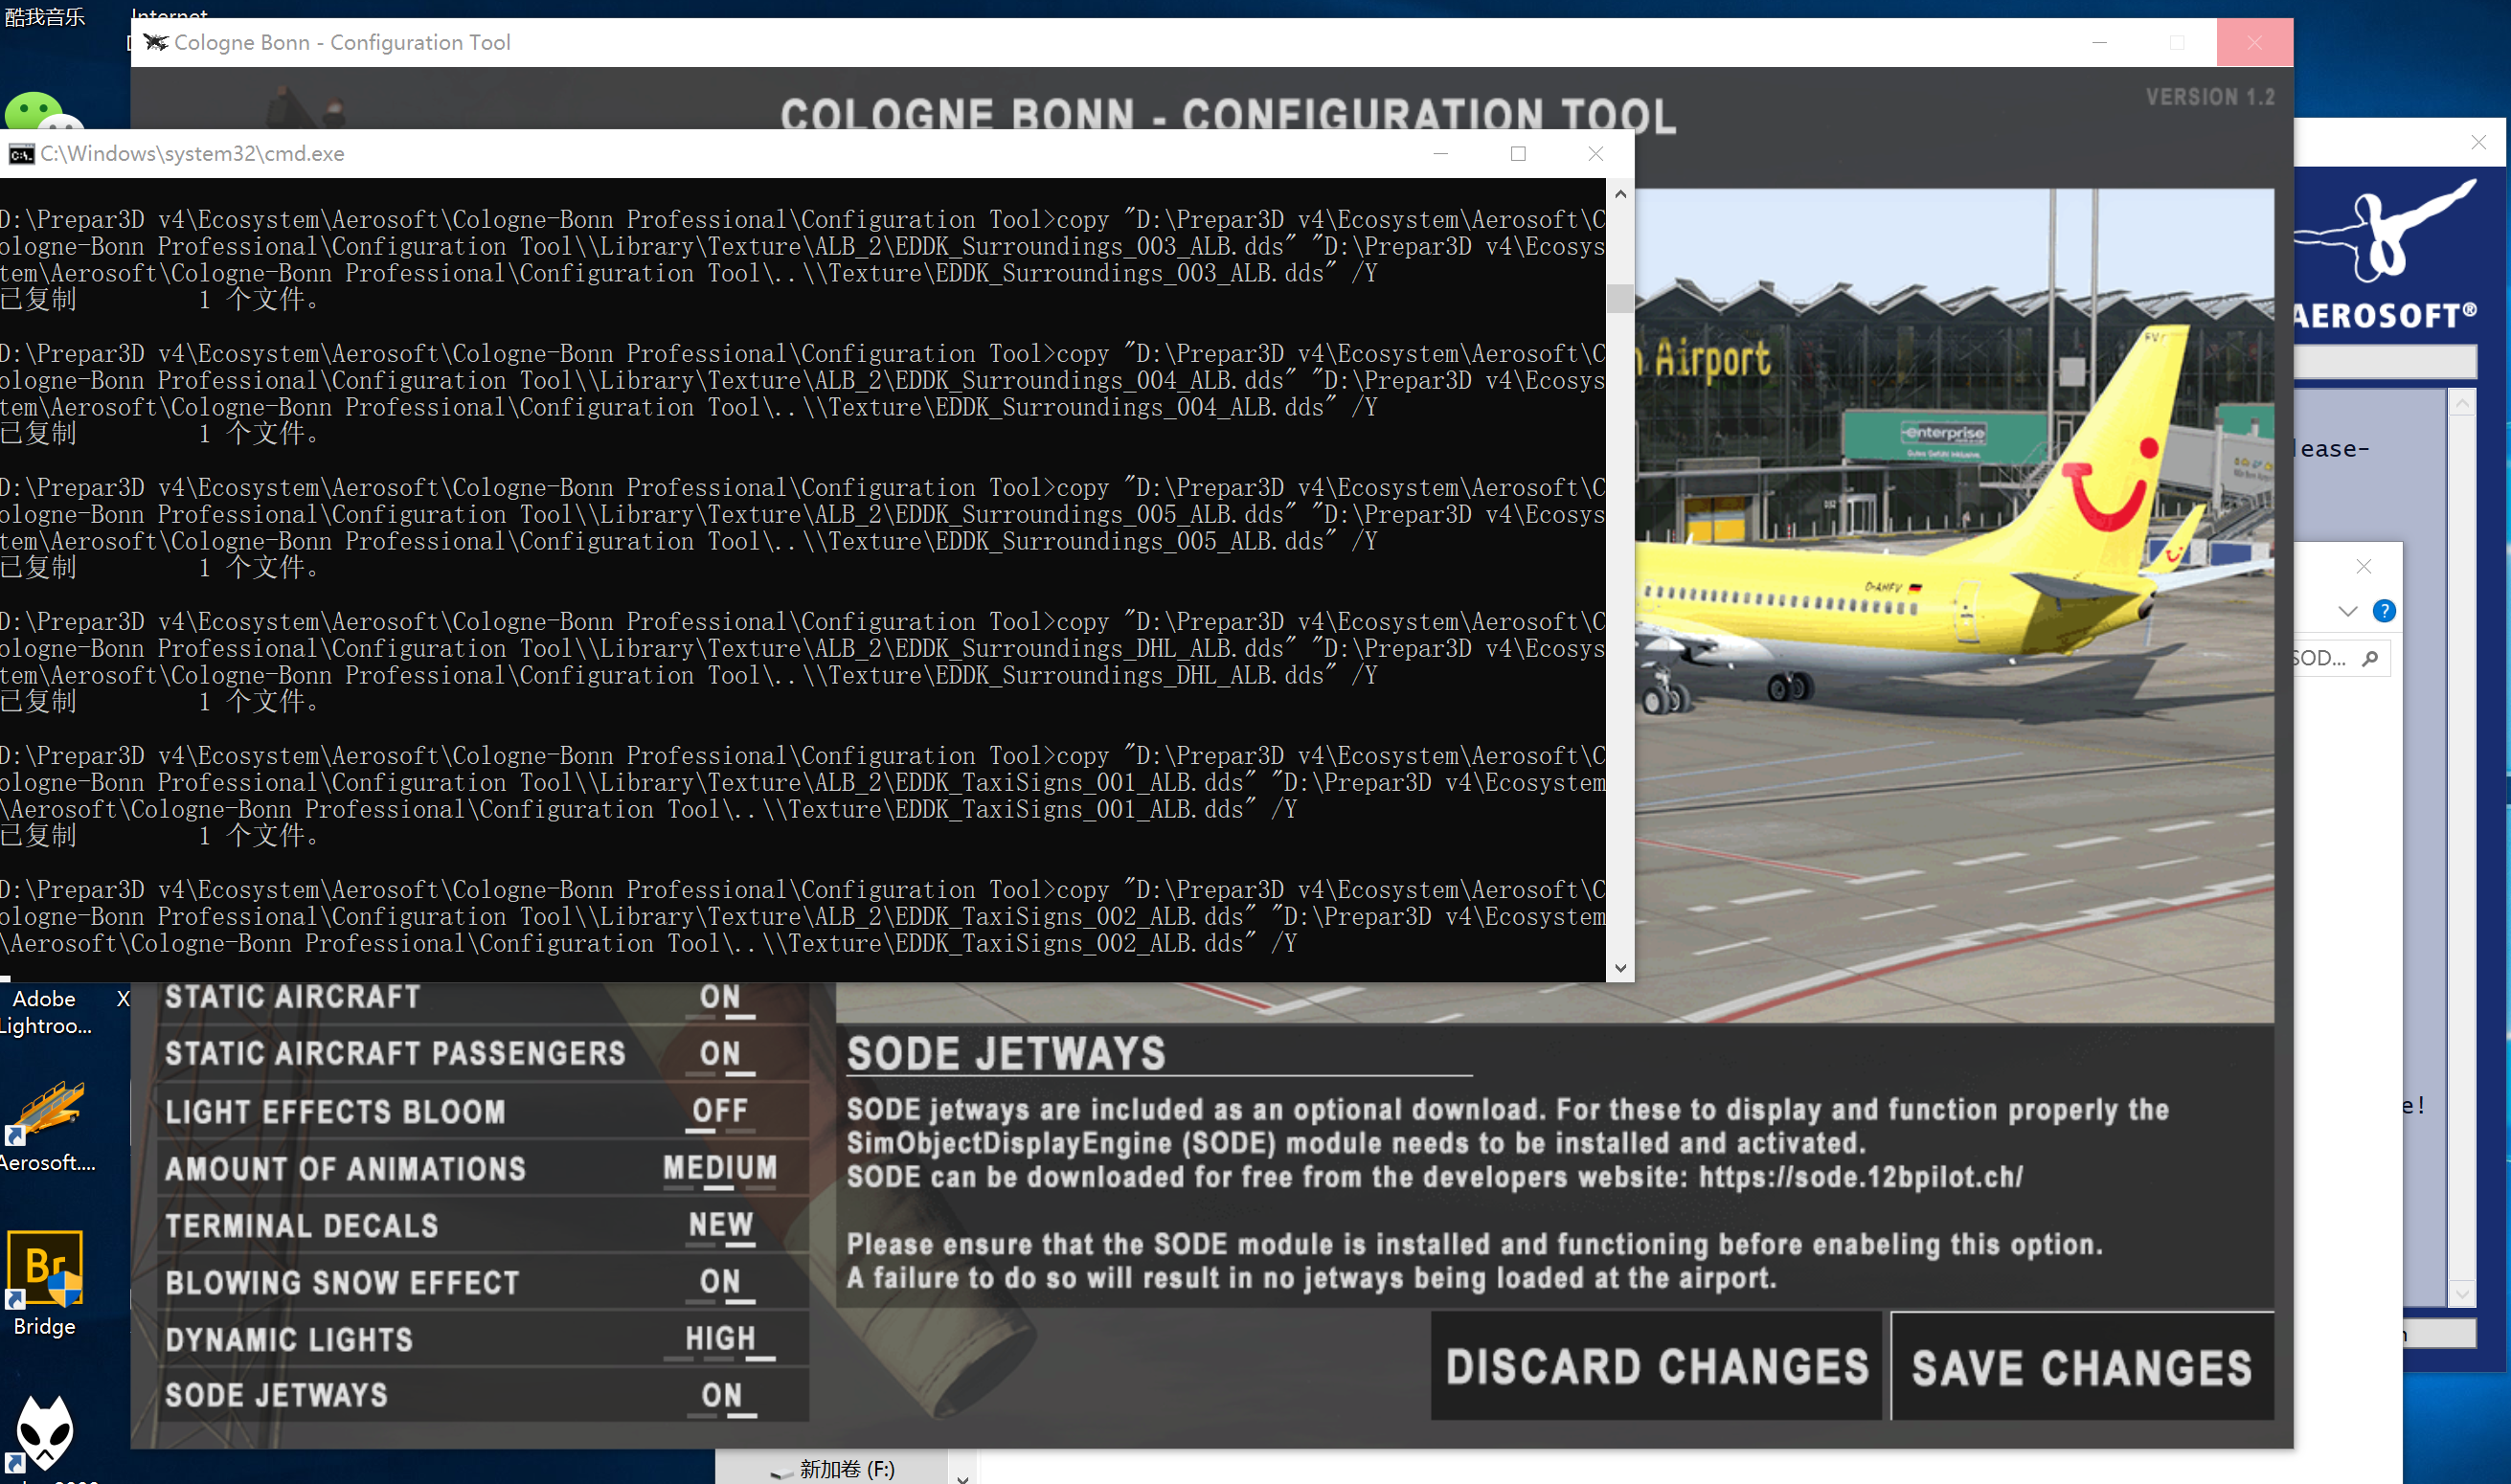The height and width of the screenshot is (1484, 2511).
Task: Click cmd.exe window title bar icon
Action: [21, 154]
